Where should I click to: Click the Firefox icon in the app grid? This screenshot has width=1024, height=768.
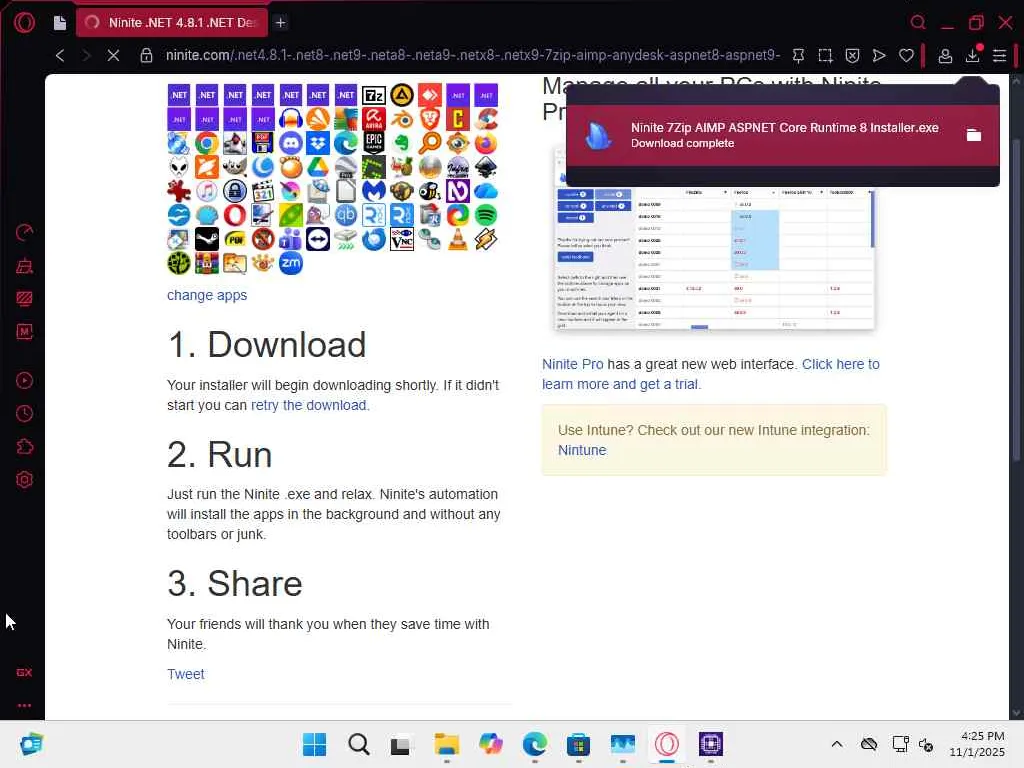click(x=485, y=143)
